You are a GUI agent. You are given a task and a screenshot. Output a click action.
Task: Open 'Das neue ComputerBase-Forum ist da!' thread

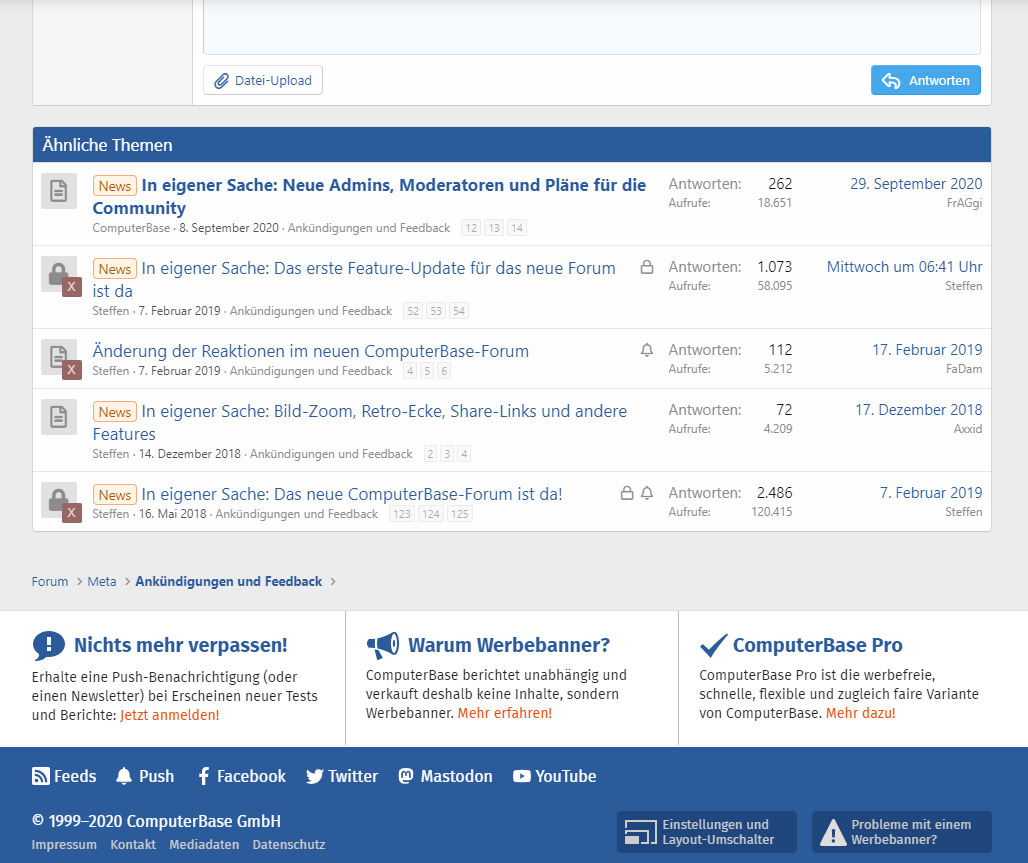tap(352, 494)
